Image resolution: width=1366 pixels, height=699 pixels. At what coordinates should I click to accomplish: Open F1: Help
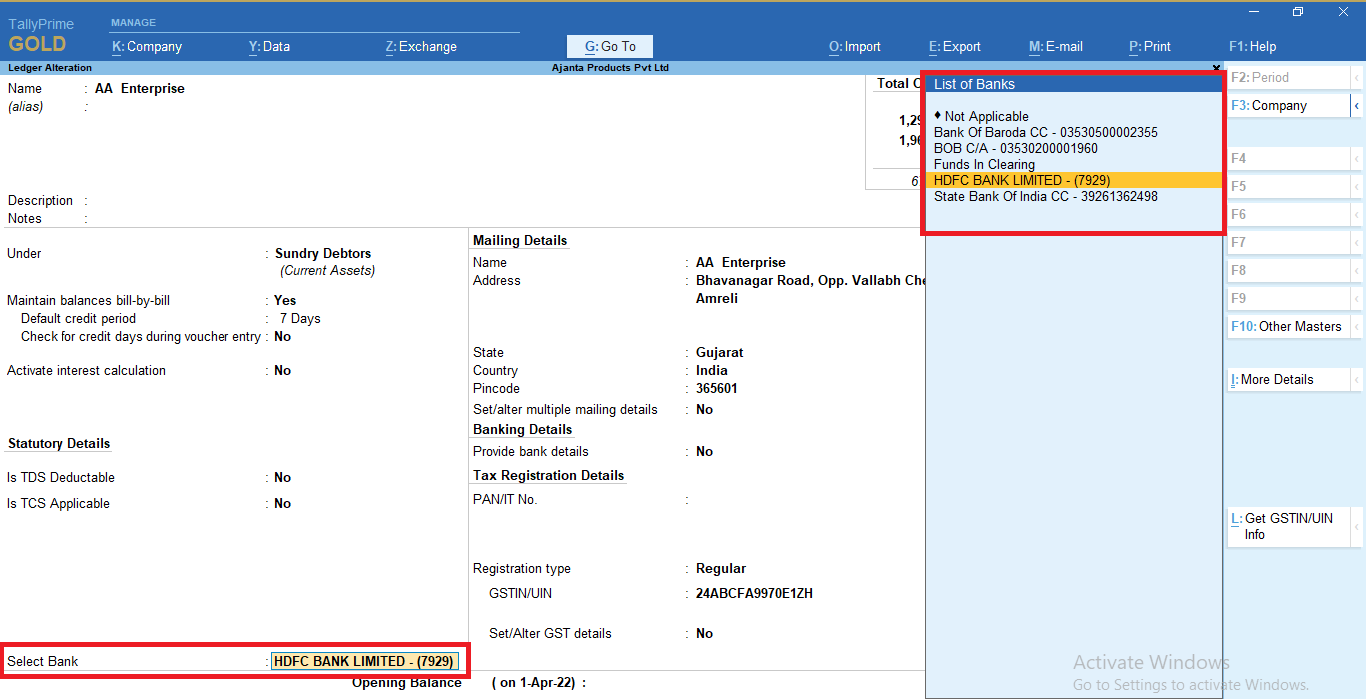coord(1252,46)
